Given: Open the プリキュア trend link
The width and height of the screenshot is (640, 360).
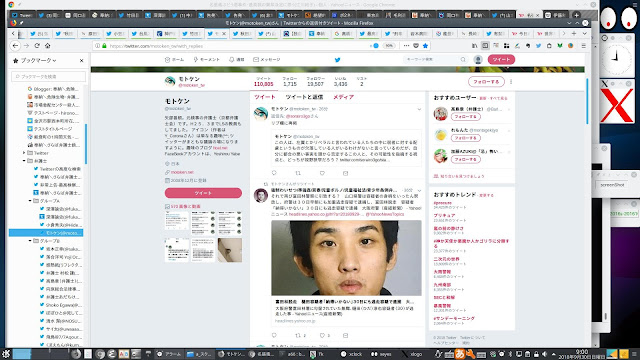Looking at the screenshot, I should click(444, 216).
